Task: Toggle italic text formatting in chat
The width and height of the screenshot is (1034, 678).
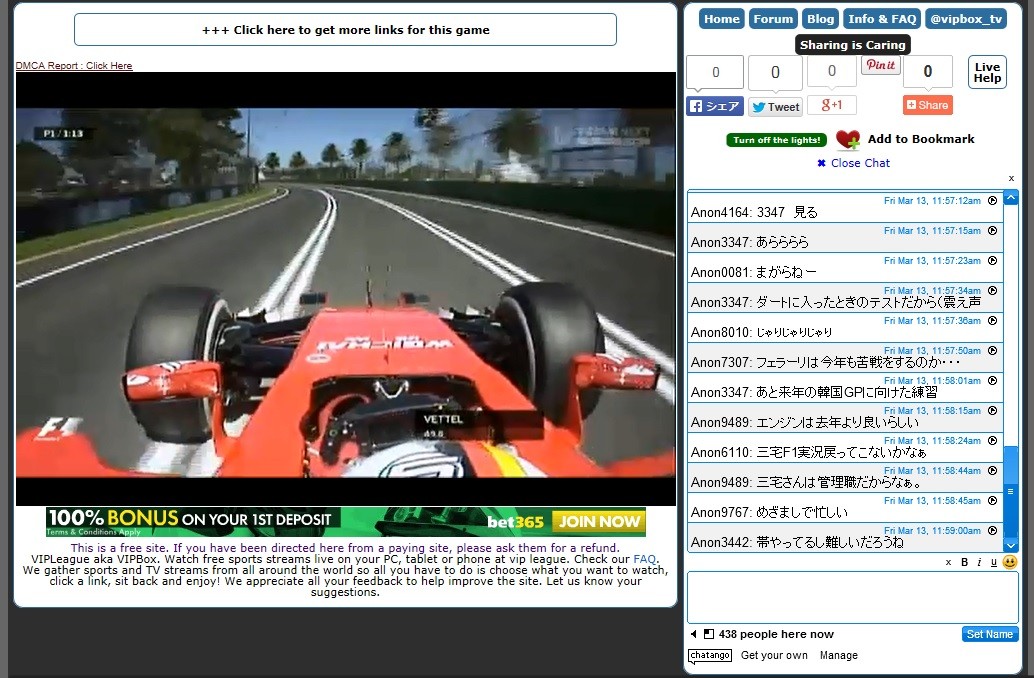Action: (x=979, y=563)
